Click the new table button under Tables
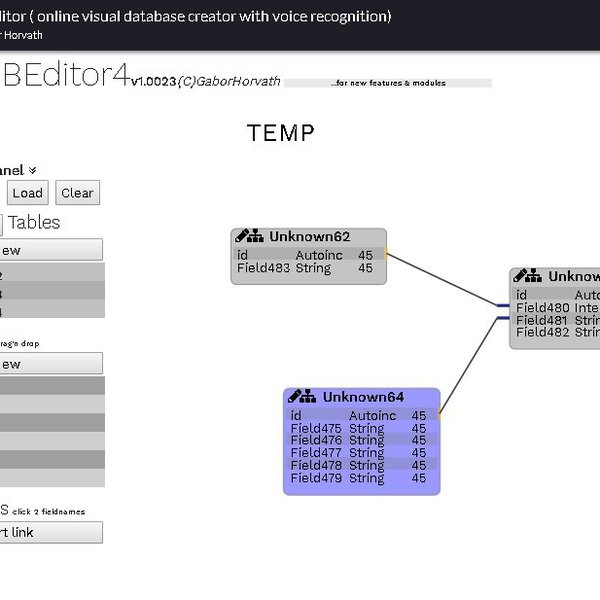Viewport: 600px width, 600px height. coord(51,250)
